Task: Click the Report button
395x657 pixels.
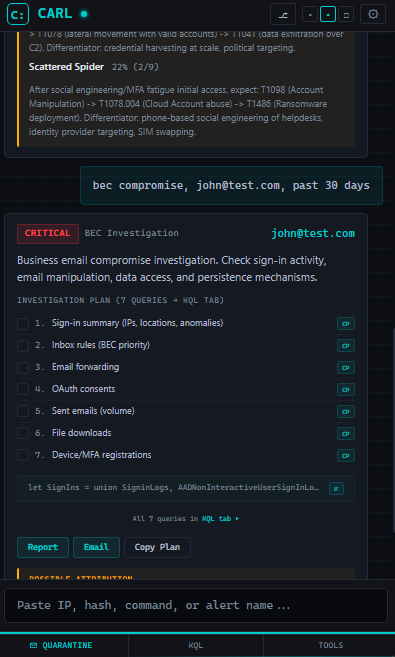Action: 43,547
